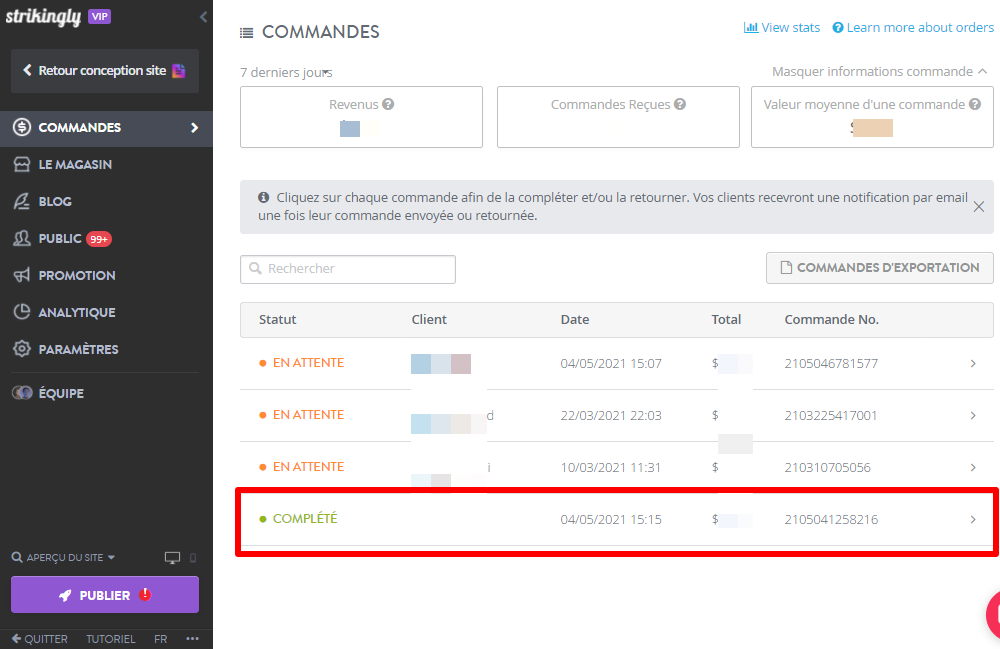Click Quitter at the bottom

coord(40,639)
